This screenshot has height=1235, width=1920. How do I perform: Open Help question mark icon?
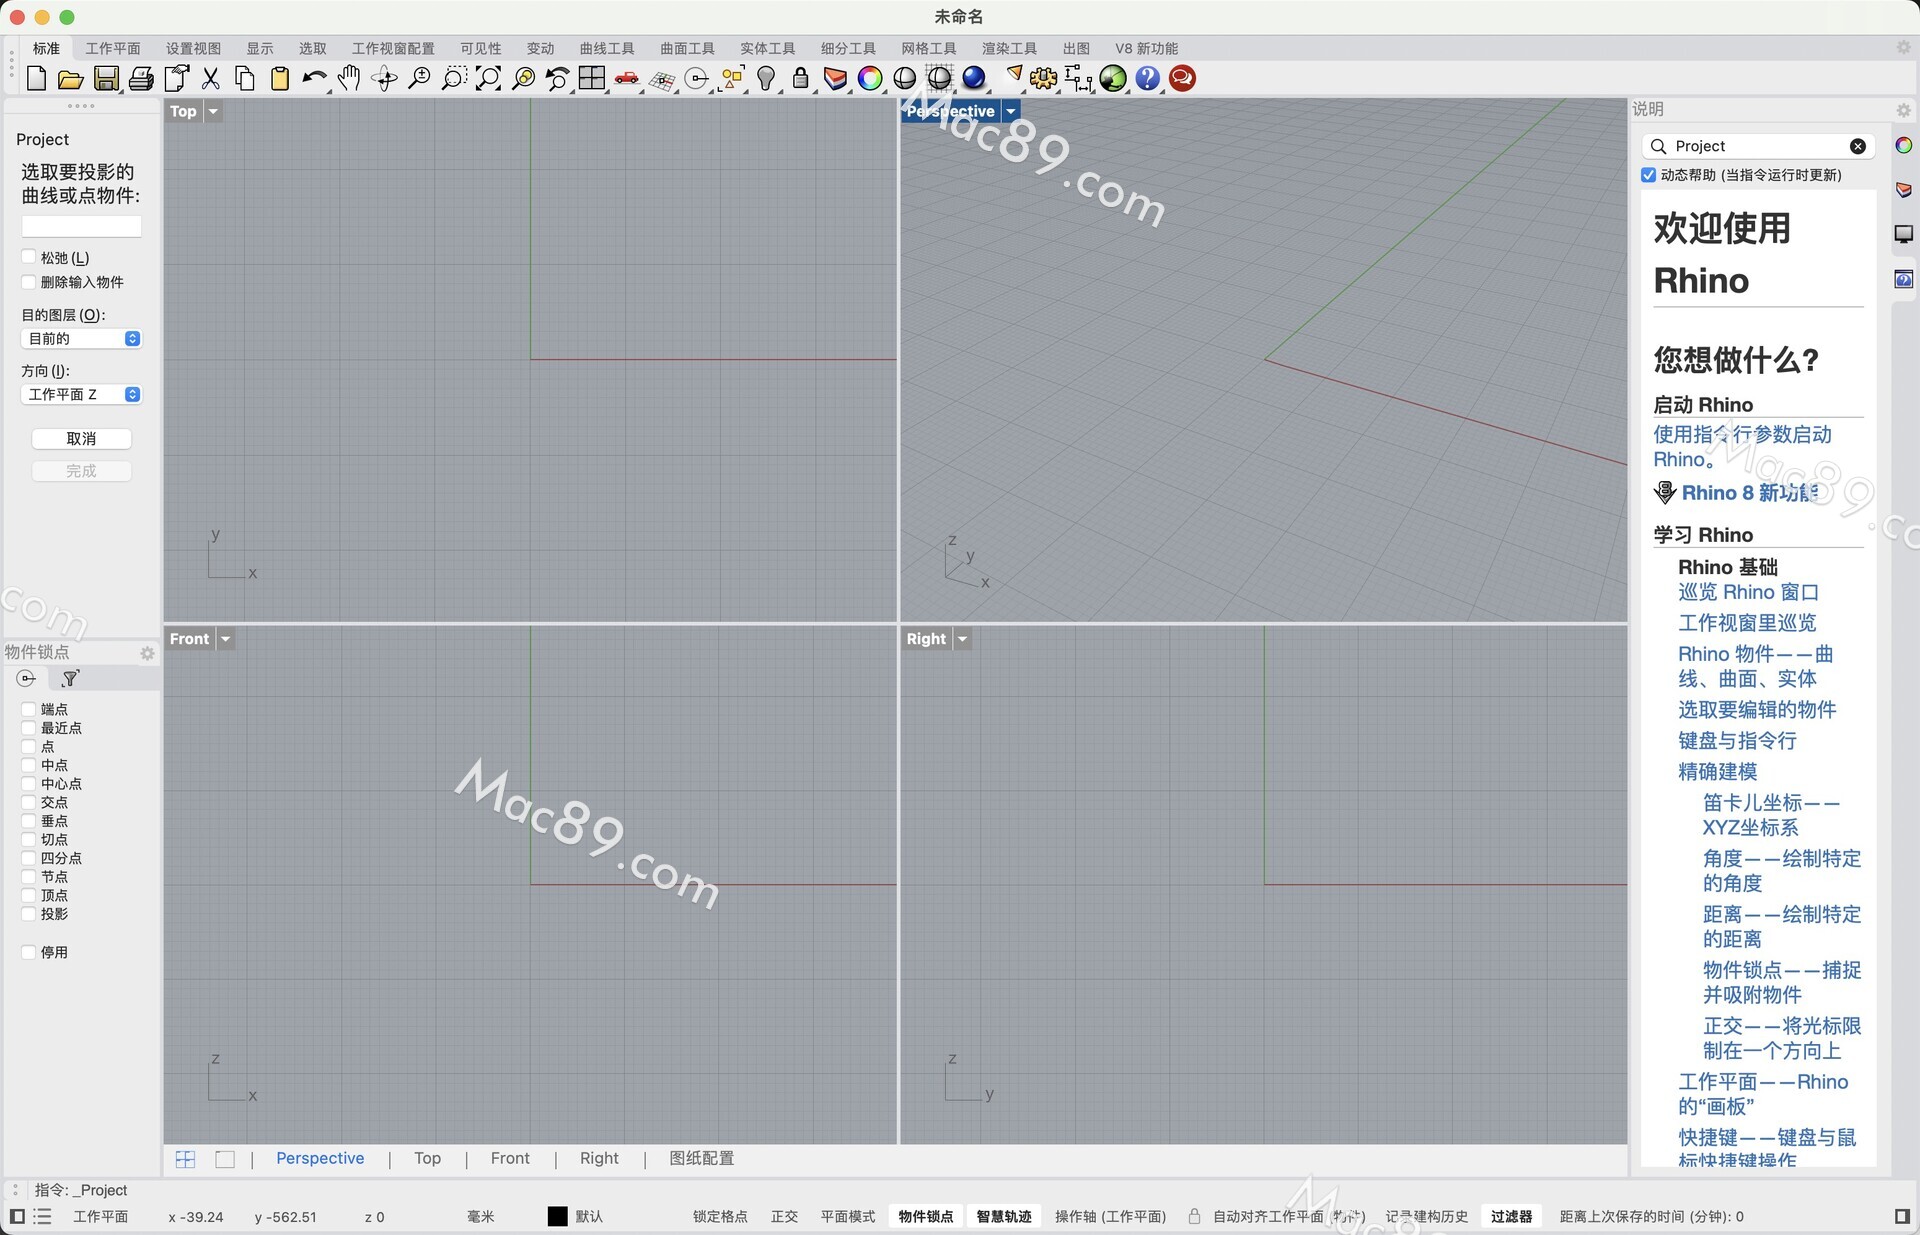point(1148,78)
